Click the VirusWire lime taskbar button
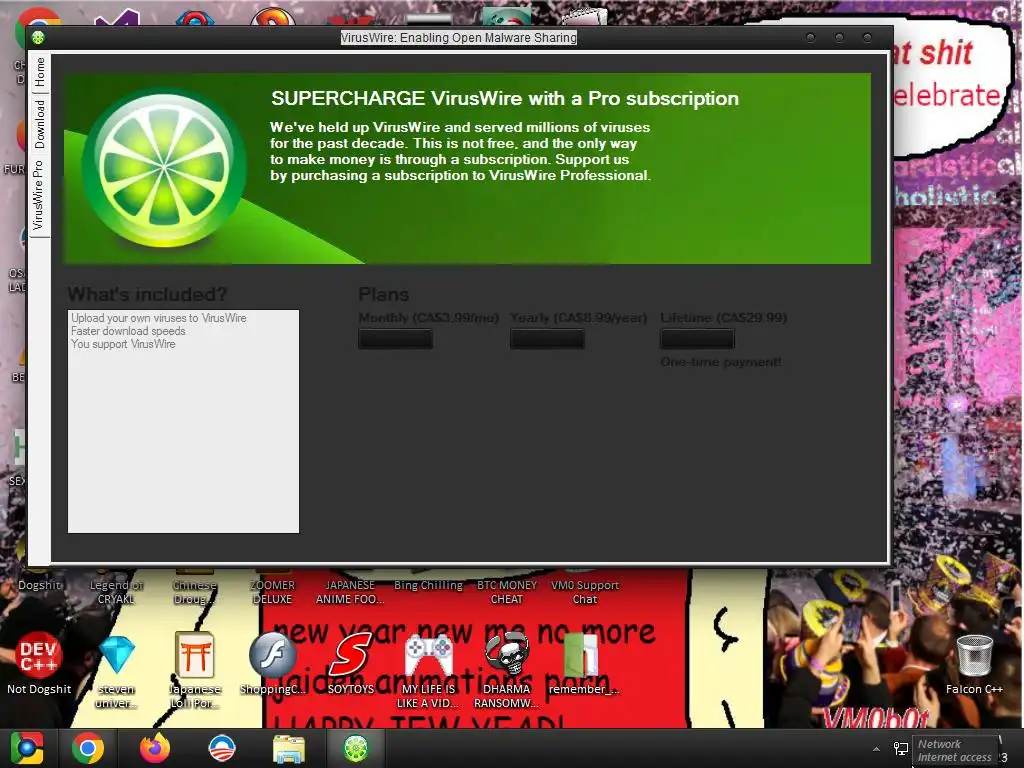 tap(356, 748)
